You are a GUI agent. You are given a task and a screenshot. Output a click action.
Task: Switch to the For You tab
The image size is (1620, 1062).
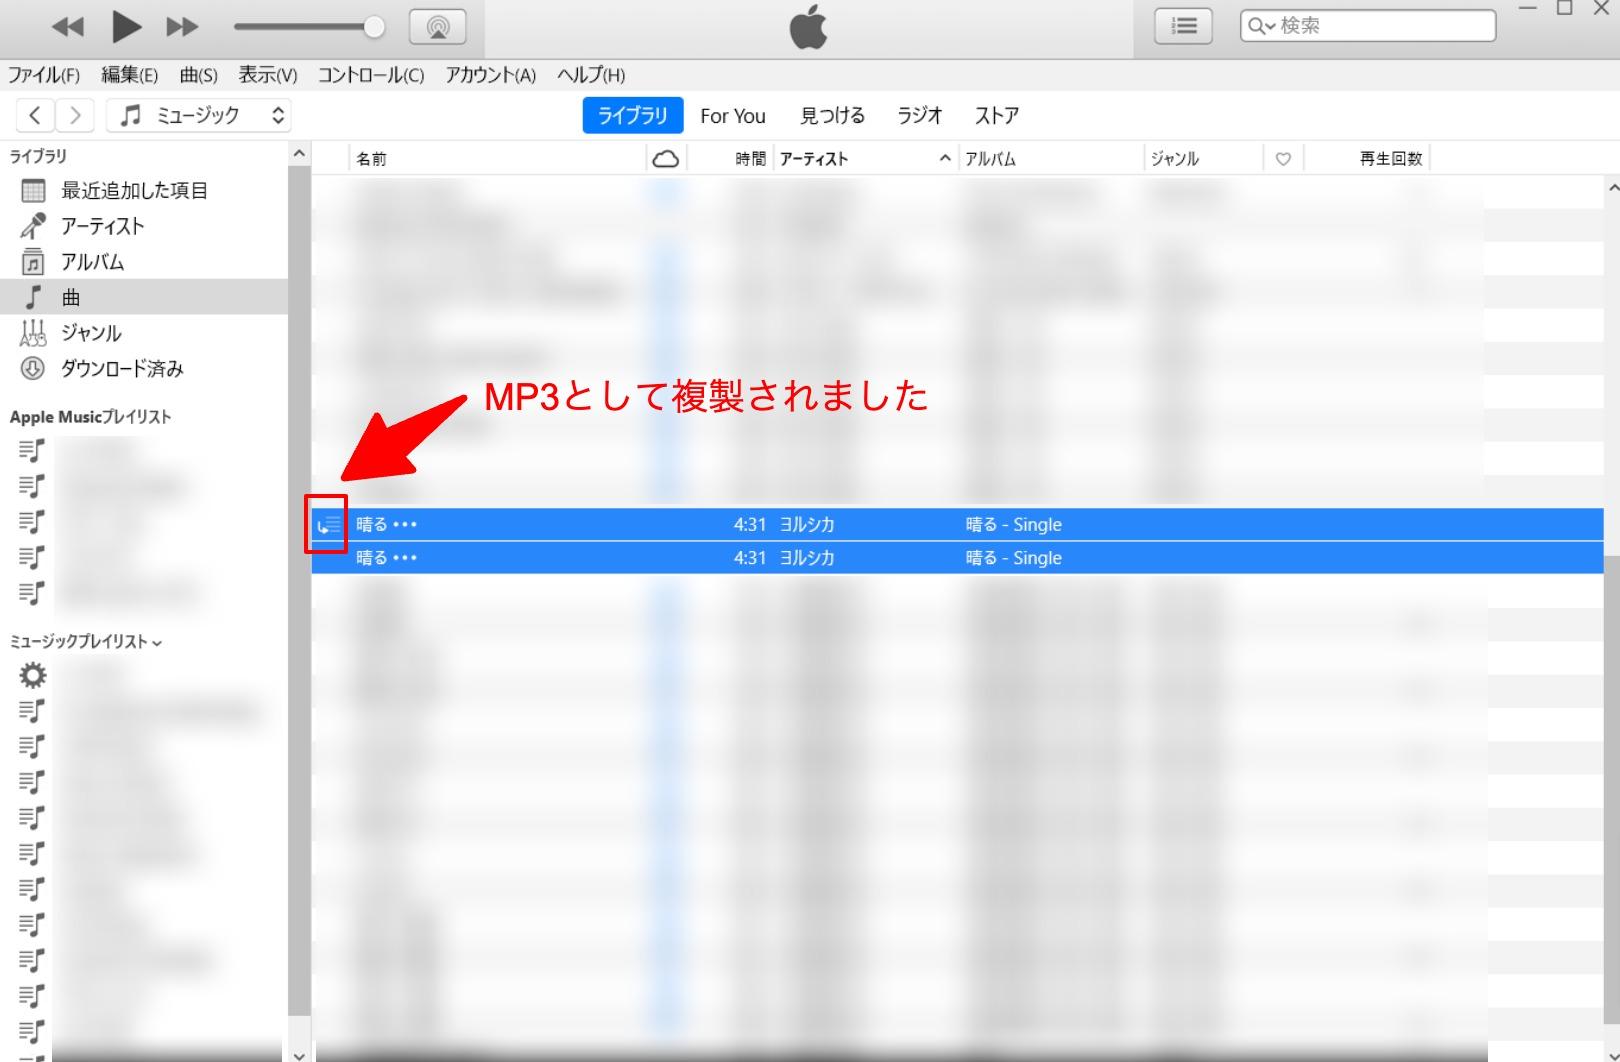pos(733,116)
